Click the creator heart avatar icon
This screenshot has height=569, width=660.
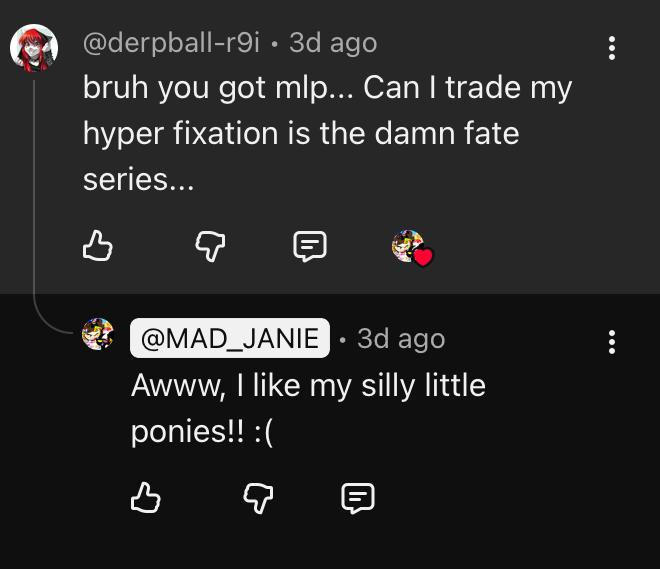point(406,244)
